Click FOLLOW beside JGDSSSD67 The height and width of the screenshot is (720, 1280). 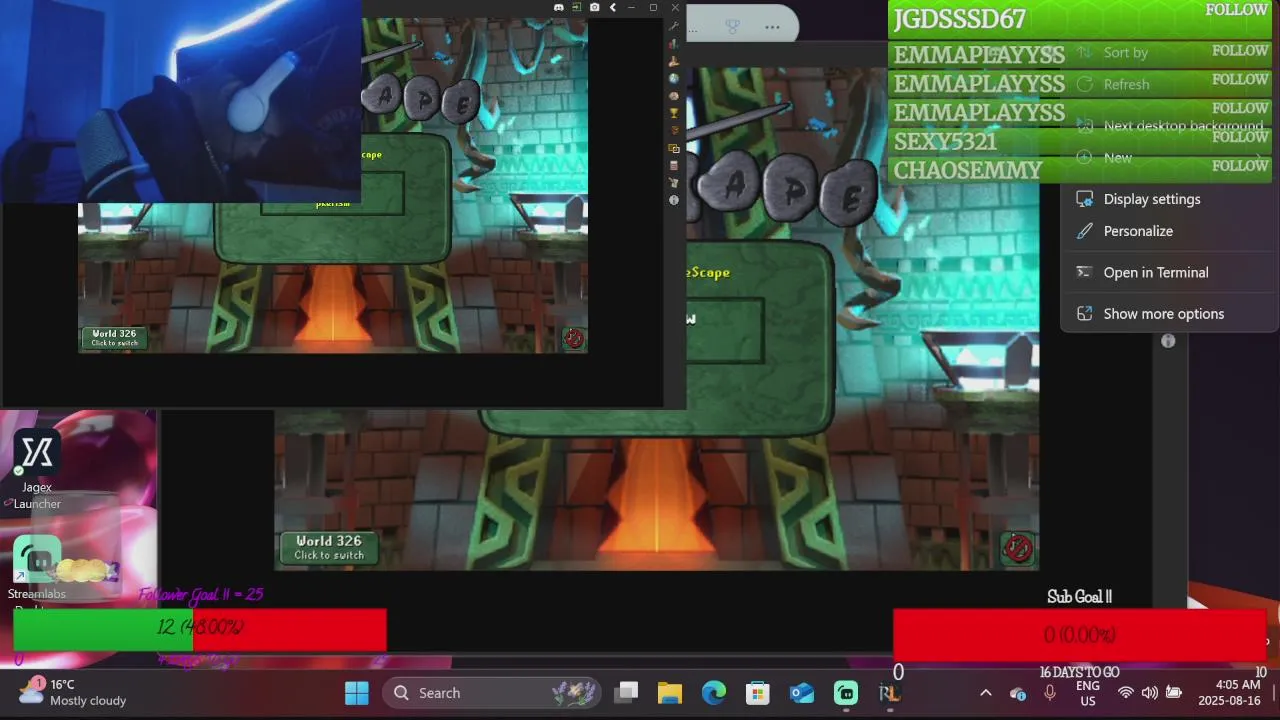pyautogui.click(x=1236, y=10)
